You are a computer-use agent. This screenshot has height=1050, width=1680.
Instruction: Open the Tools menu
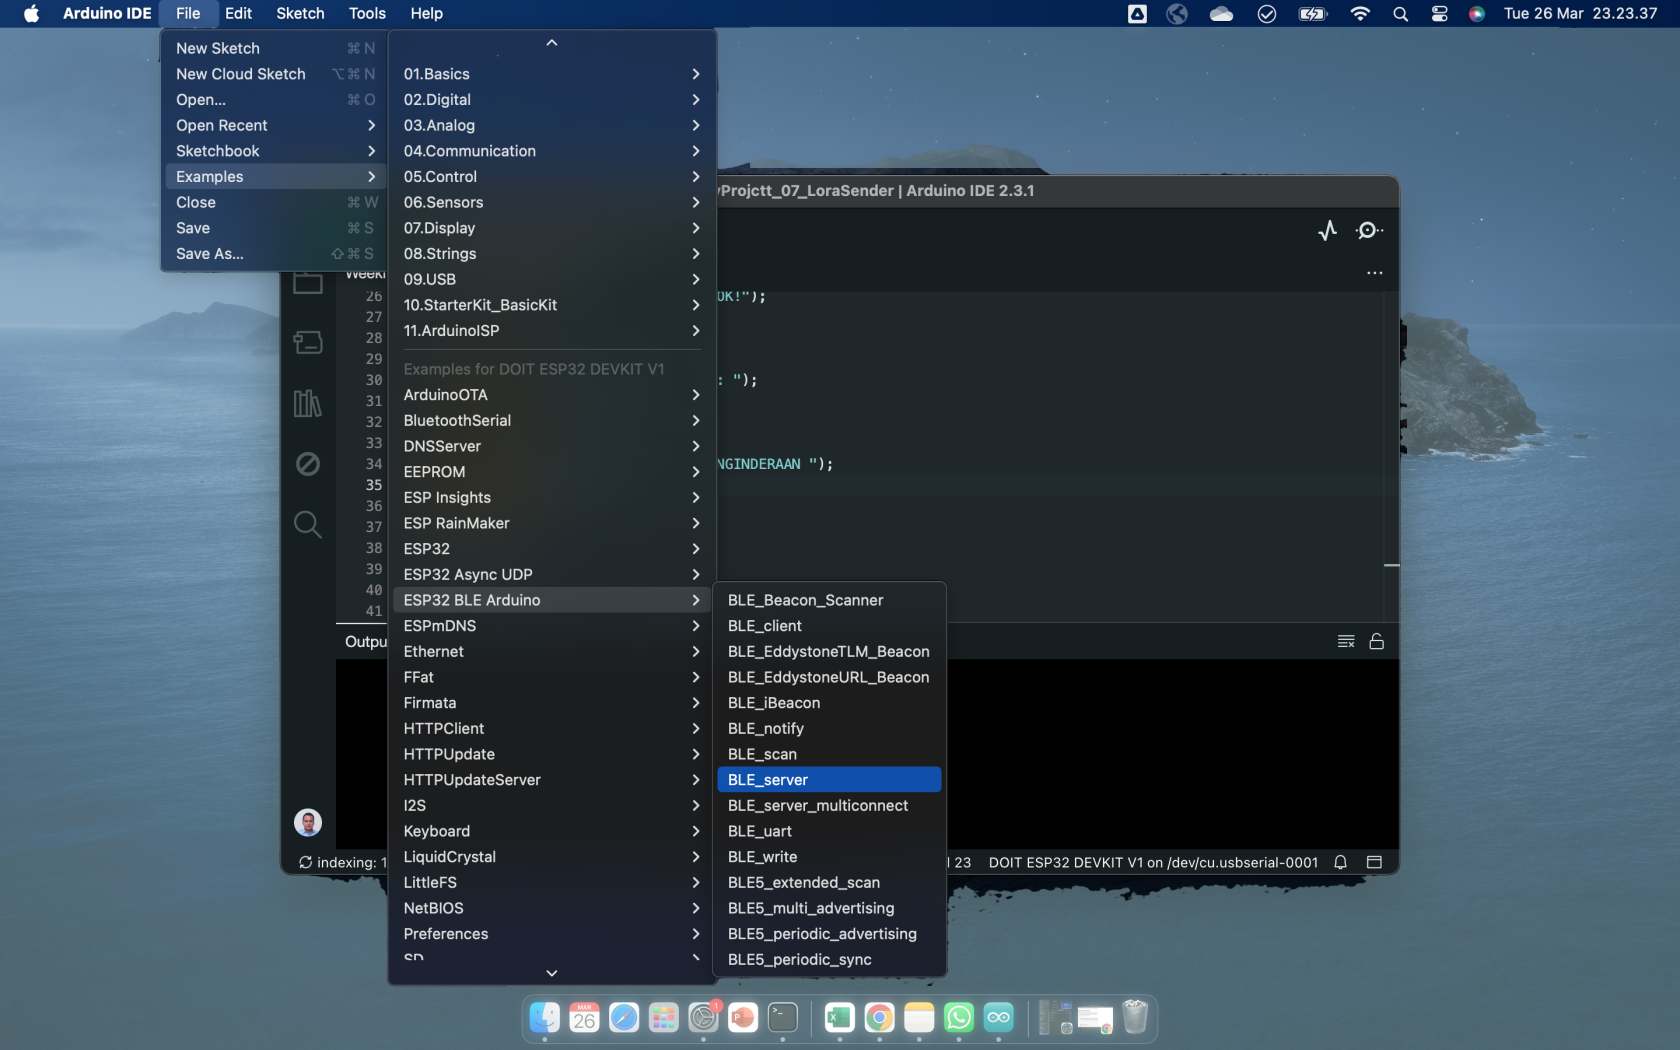[x=367, y=14]
